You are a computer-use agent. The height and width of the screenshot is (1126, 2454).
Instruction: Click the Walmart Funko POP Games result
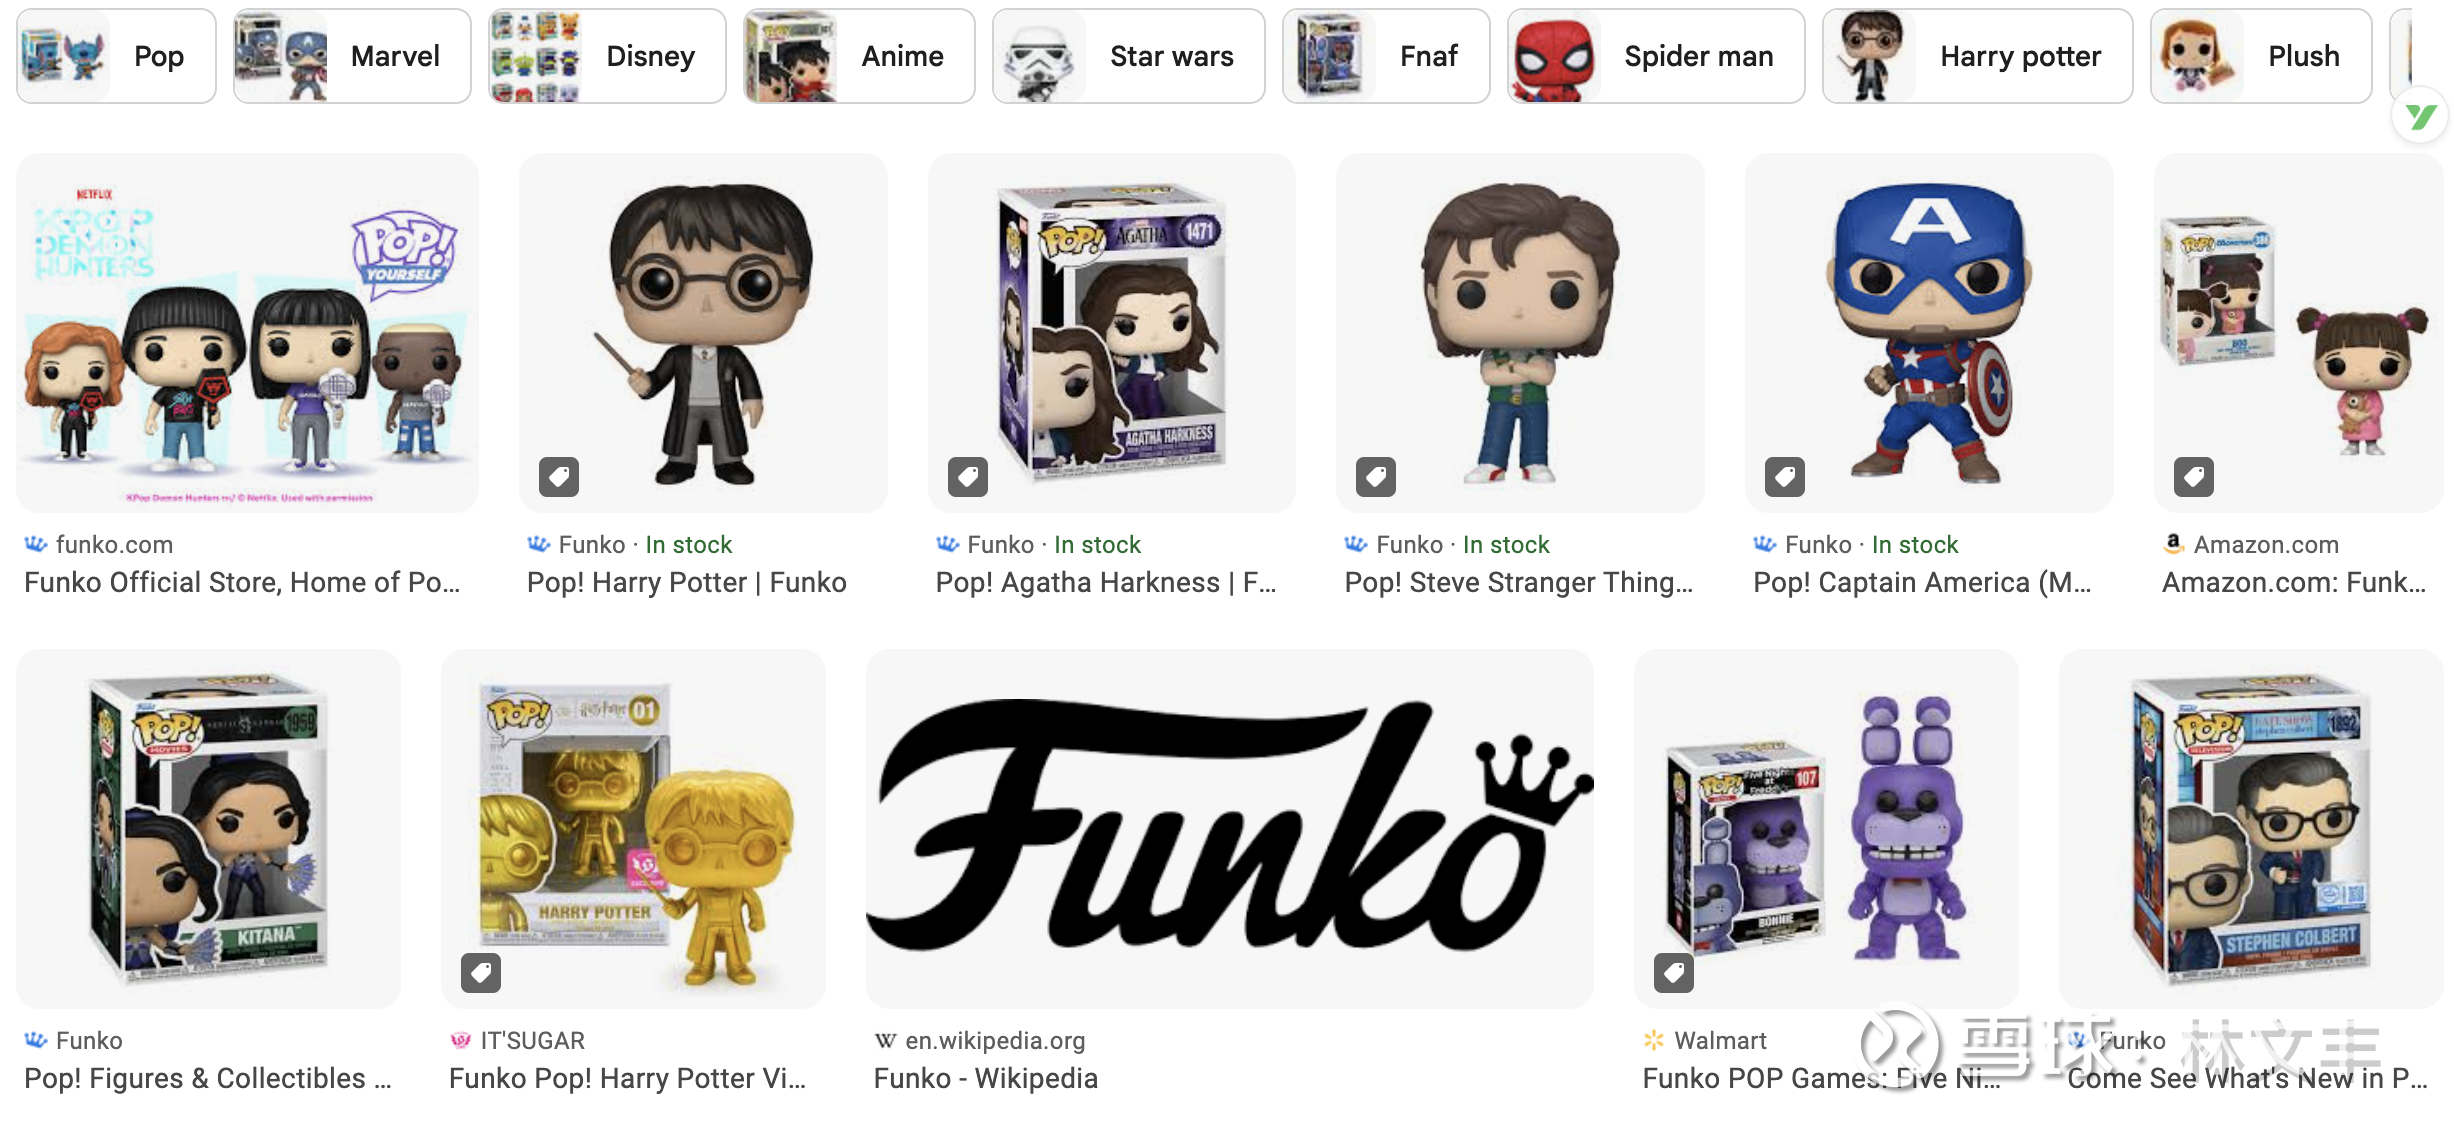point(1821,1079)
